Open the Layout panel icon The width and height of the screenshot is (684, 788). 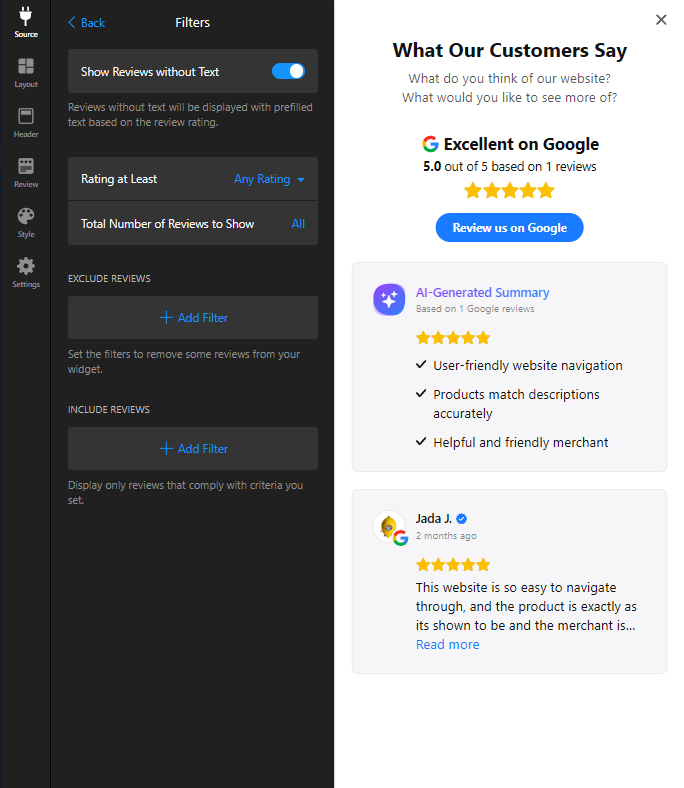click(x=26, y=66)
